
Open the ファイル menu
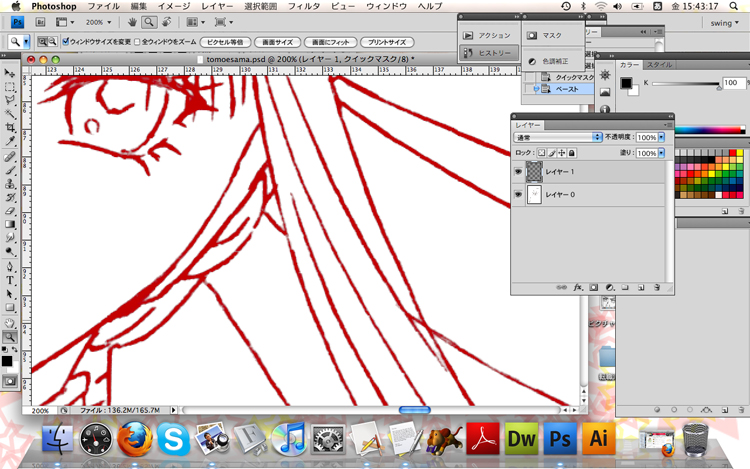click(x=103, y=6)
